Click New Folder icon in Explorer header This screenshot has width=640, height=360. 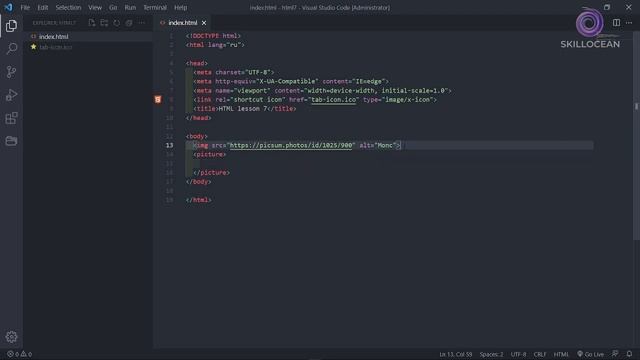click(x=104, y=23)
